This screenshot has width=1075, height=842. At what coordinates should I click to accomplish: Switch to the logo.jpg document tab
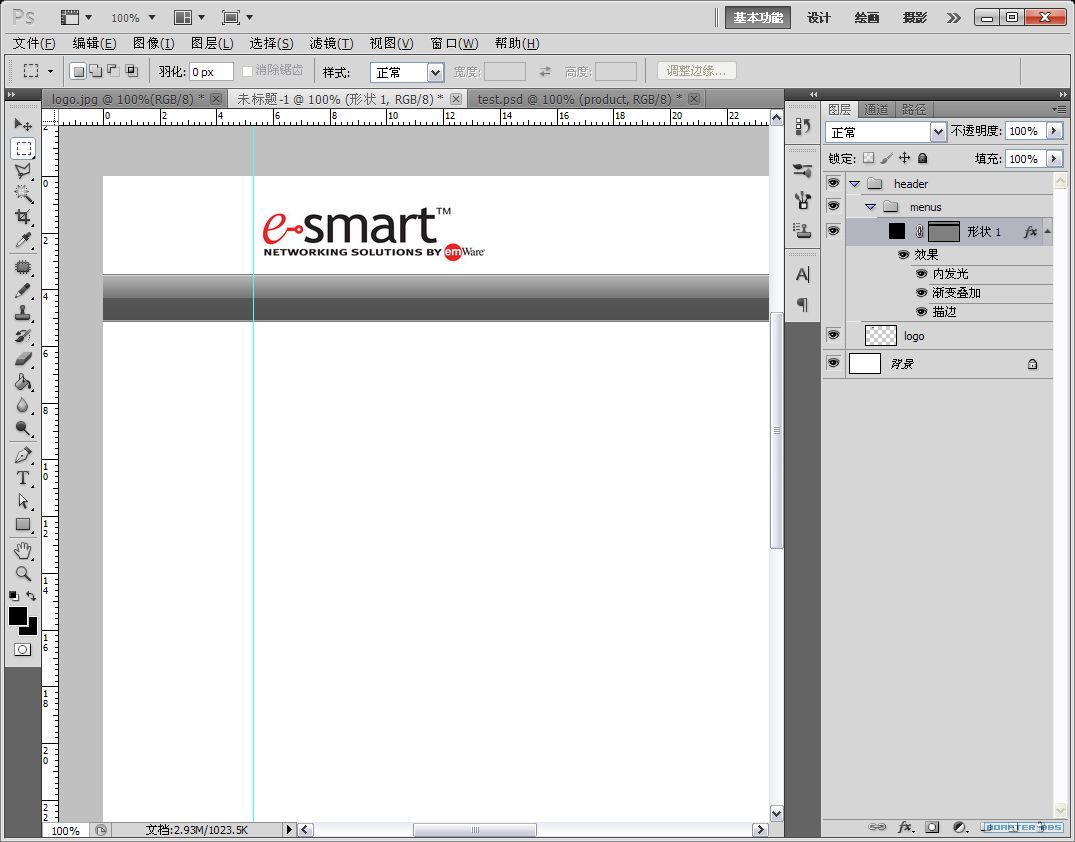pyautogui.click(x=128, y=99)
